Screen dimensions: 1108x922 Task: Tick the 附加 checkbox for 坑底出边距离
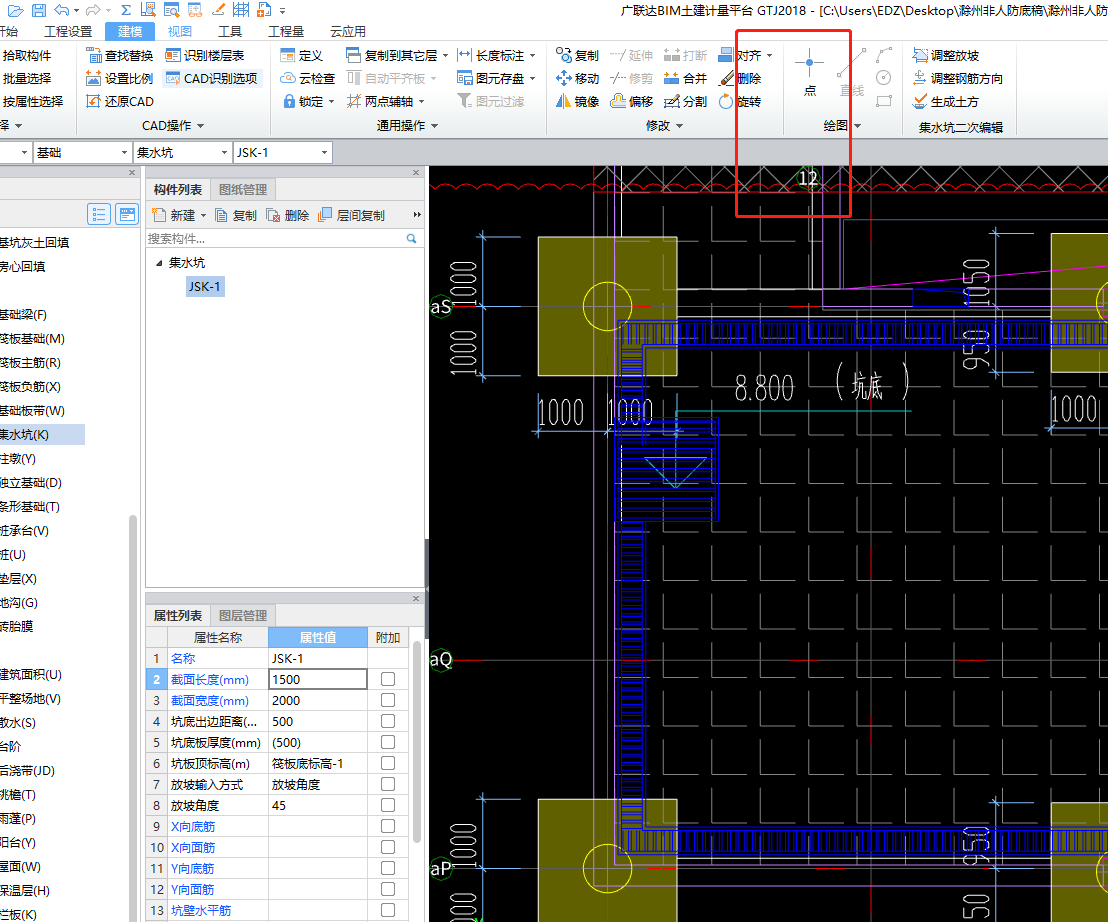388,721
